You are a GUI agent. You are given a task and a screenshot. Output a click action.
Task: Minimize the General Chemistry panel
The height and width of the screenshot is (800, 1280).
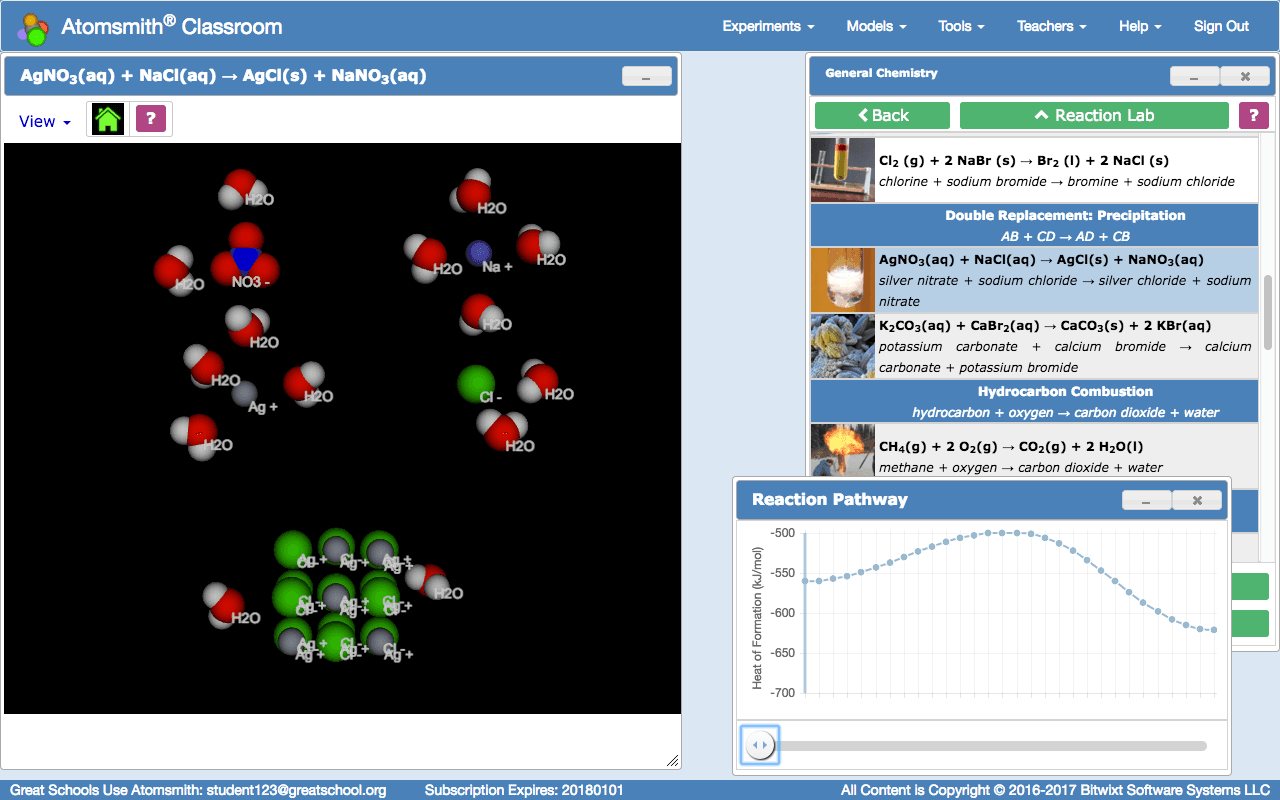[x=1195, y=76]
